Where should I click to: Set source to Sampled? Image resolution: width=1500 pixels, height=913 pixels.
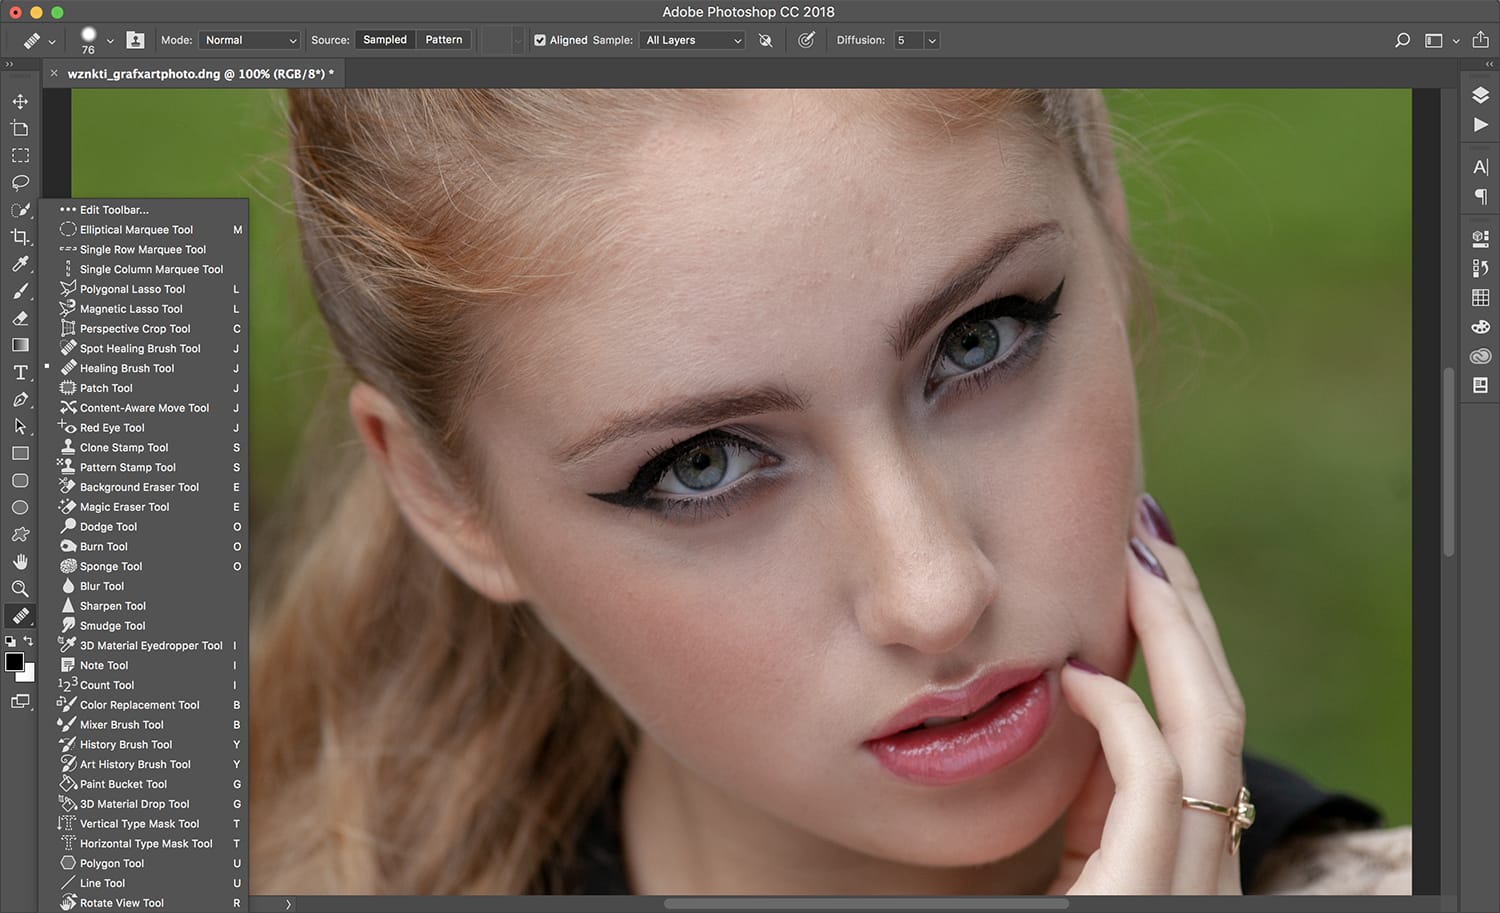point(385,40)
